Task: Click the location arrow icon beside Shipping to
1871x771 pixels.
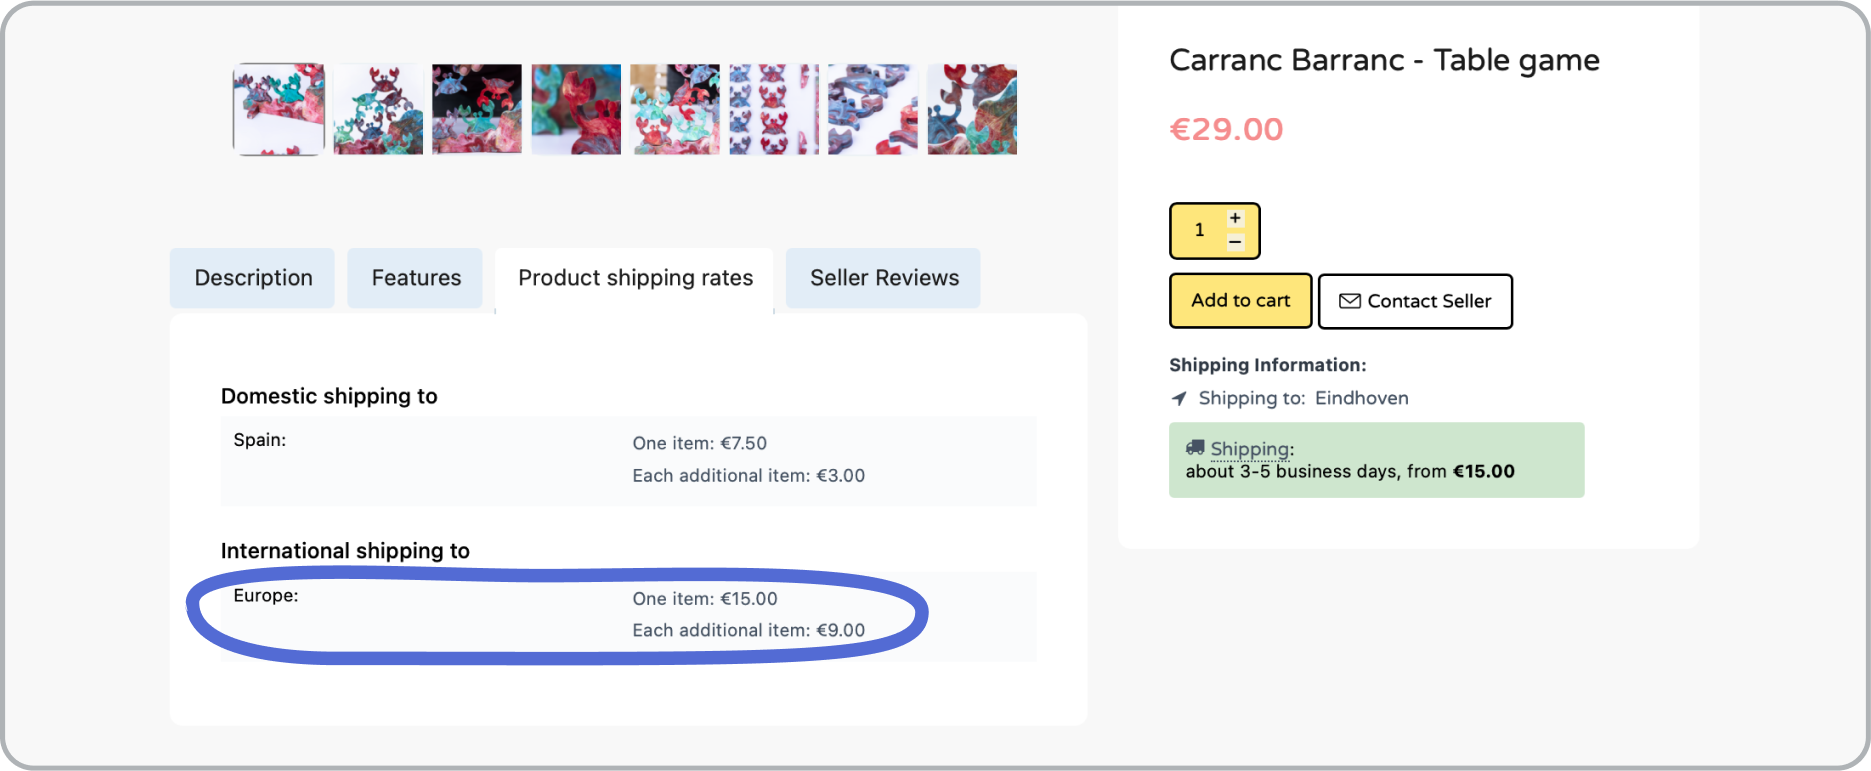Action: [1179, 398]
